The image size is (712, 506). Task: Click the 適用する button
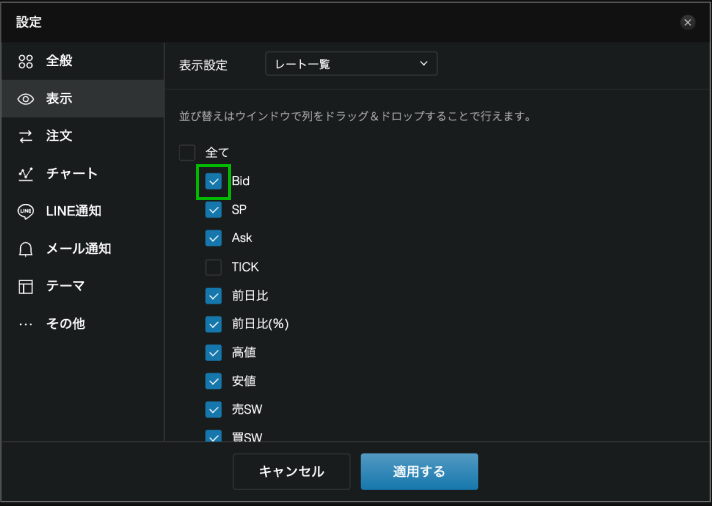click(419, 471)
